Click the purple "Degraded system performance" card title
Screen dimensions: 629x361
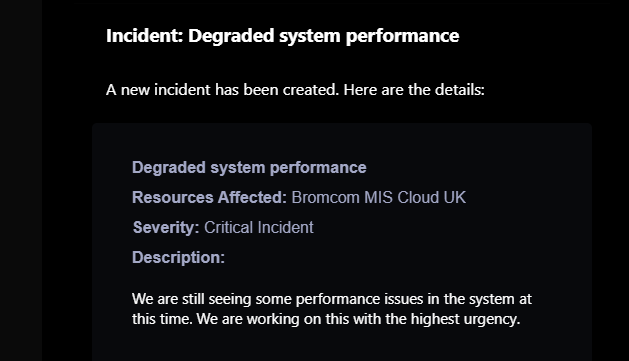(x=249, y=168)
